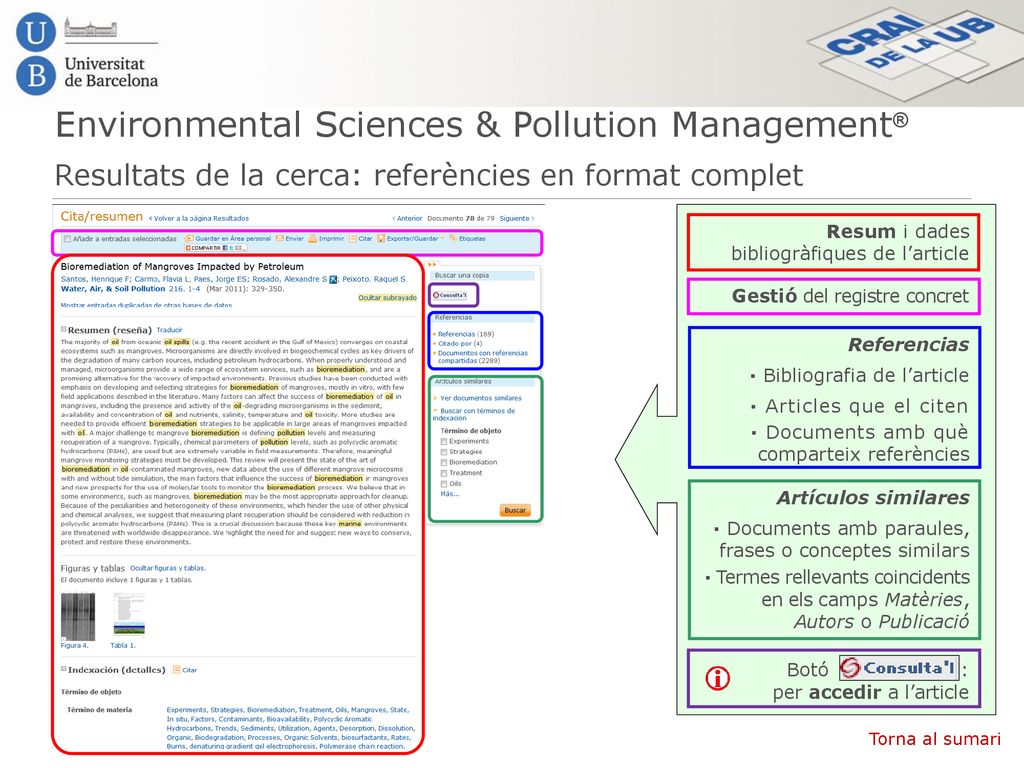1024x768 pixels.
Task: Go to the Siguiente document
Action: [517, 219]
